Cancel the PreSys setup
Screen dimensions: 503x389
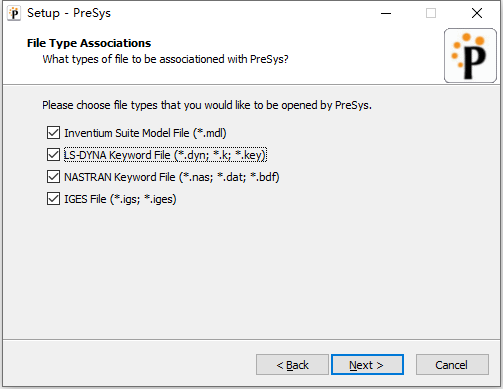click(452, 365)
